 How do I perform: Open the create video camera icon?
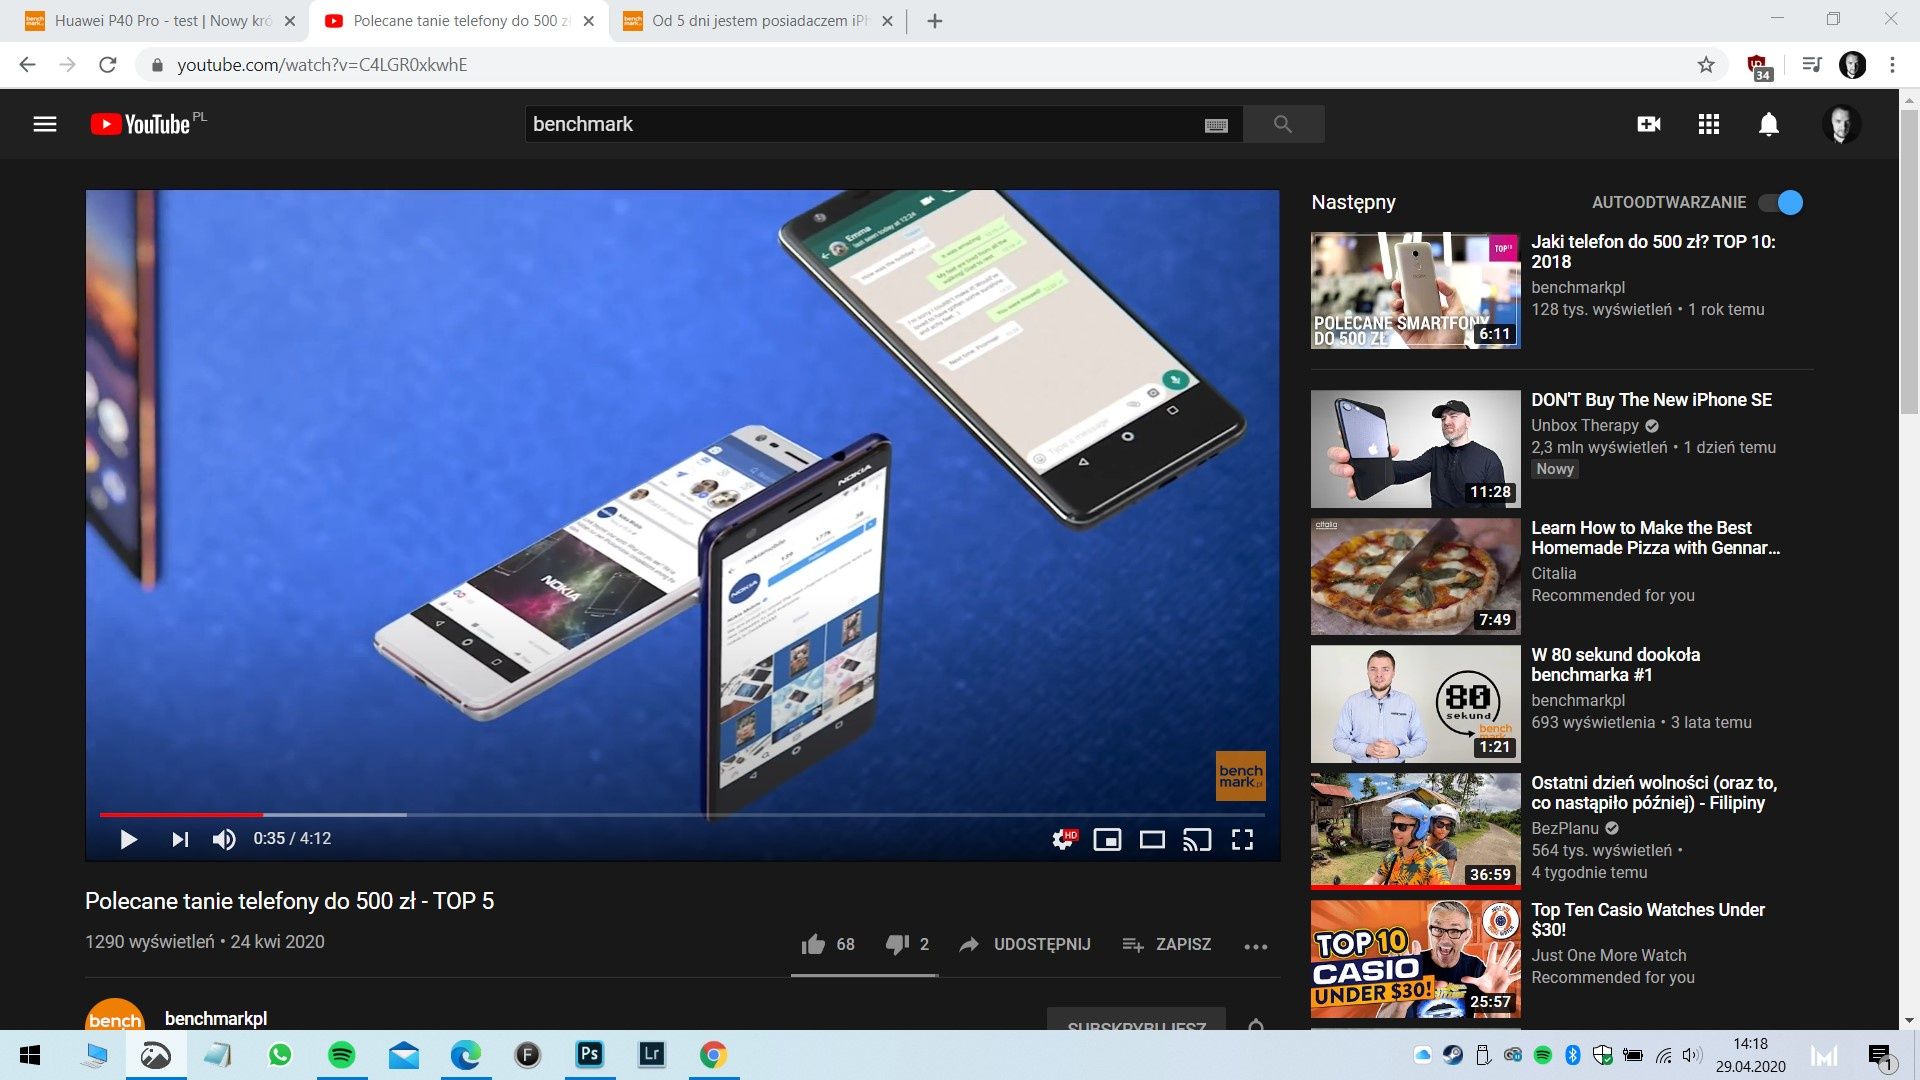click(x=1649, y=124)
